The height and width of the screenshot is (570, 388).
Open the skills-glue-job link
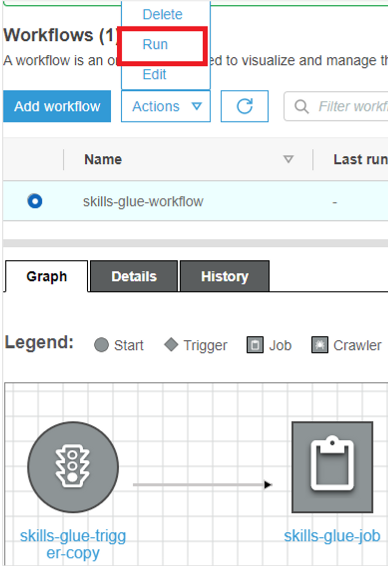pos(332,536)
